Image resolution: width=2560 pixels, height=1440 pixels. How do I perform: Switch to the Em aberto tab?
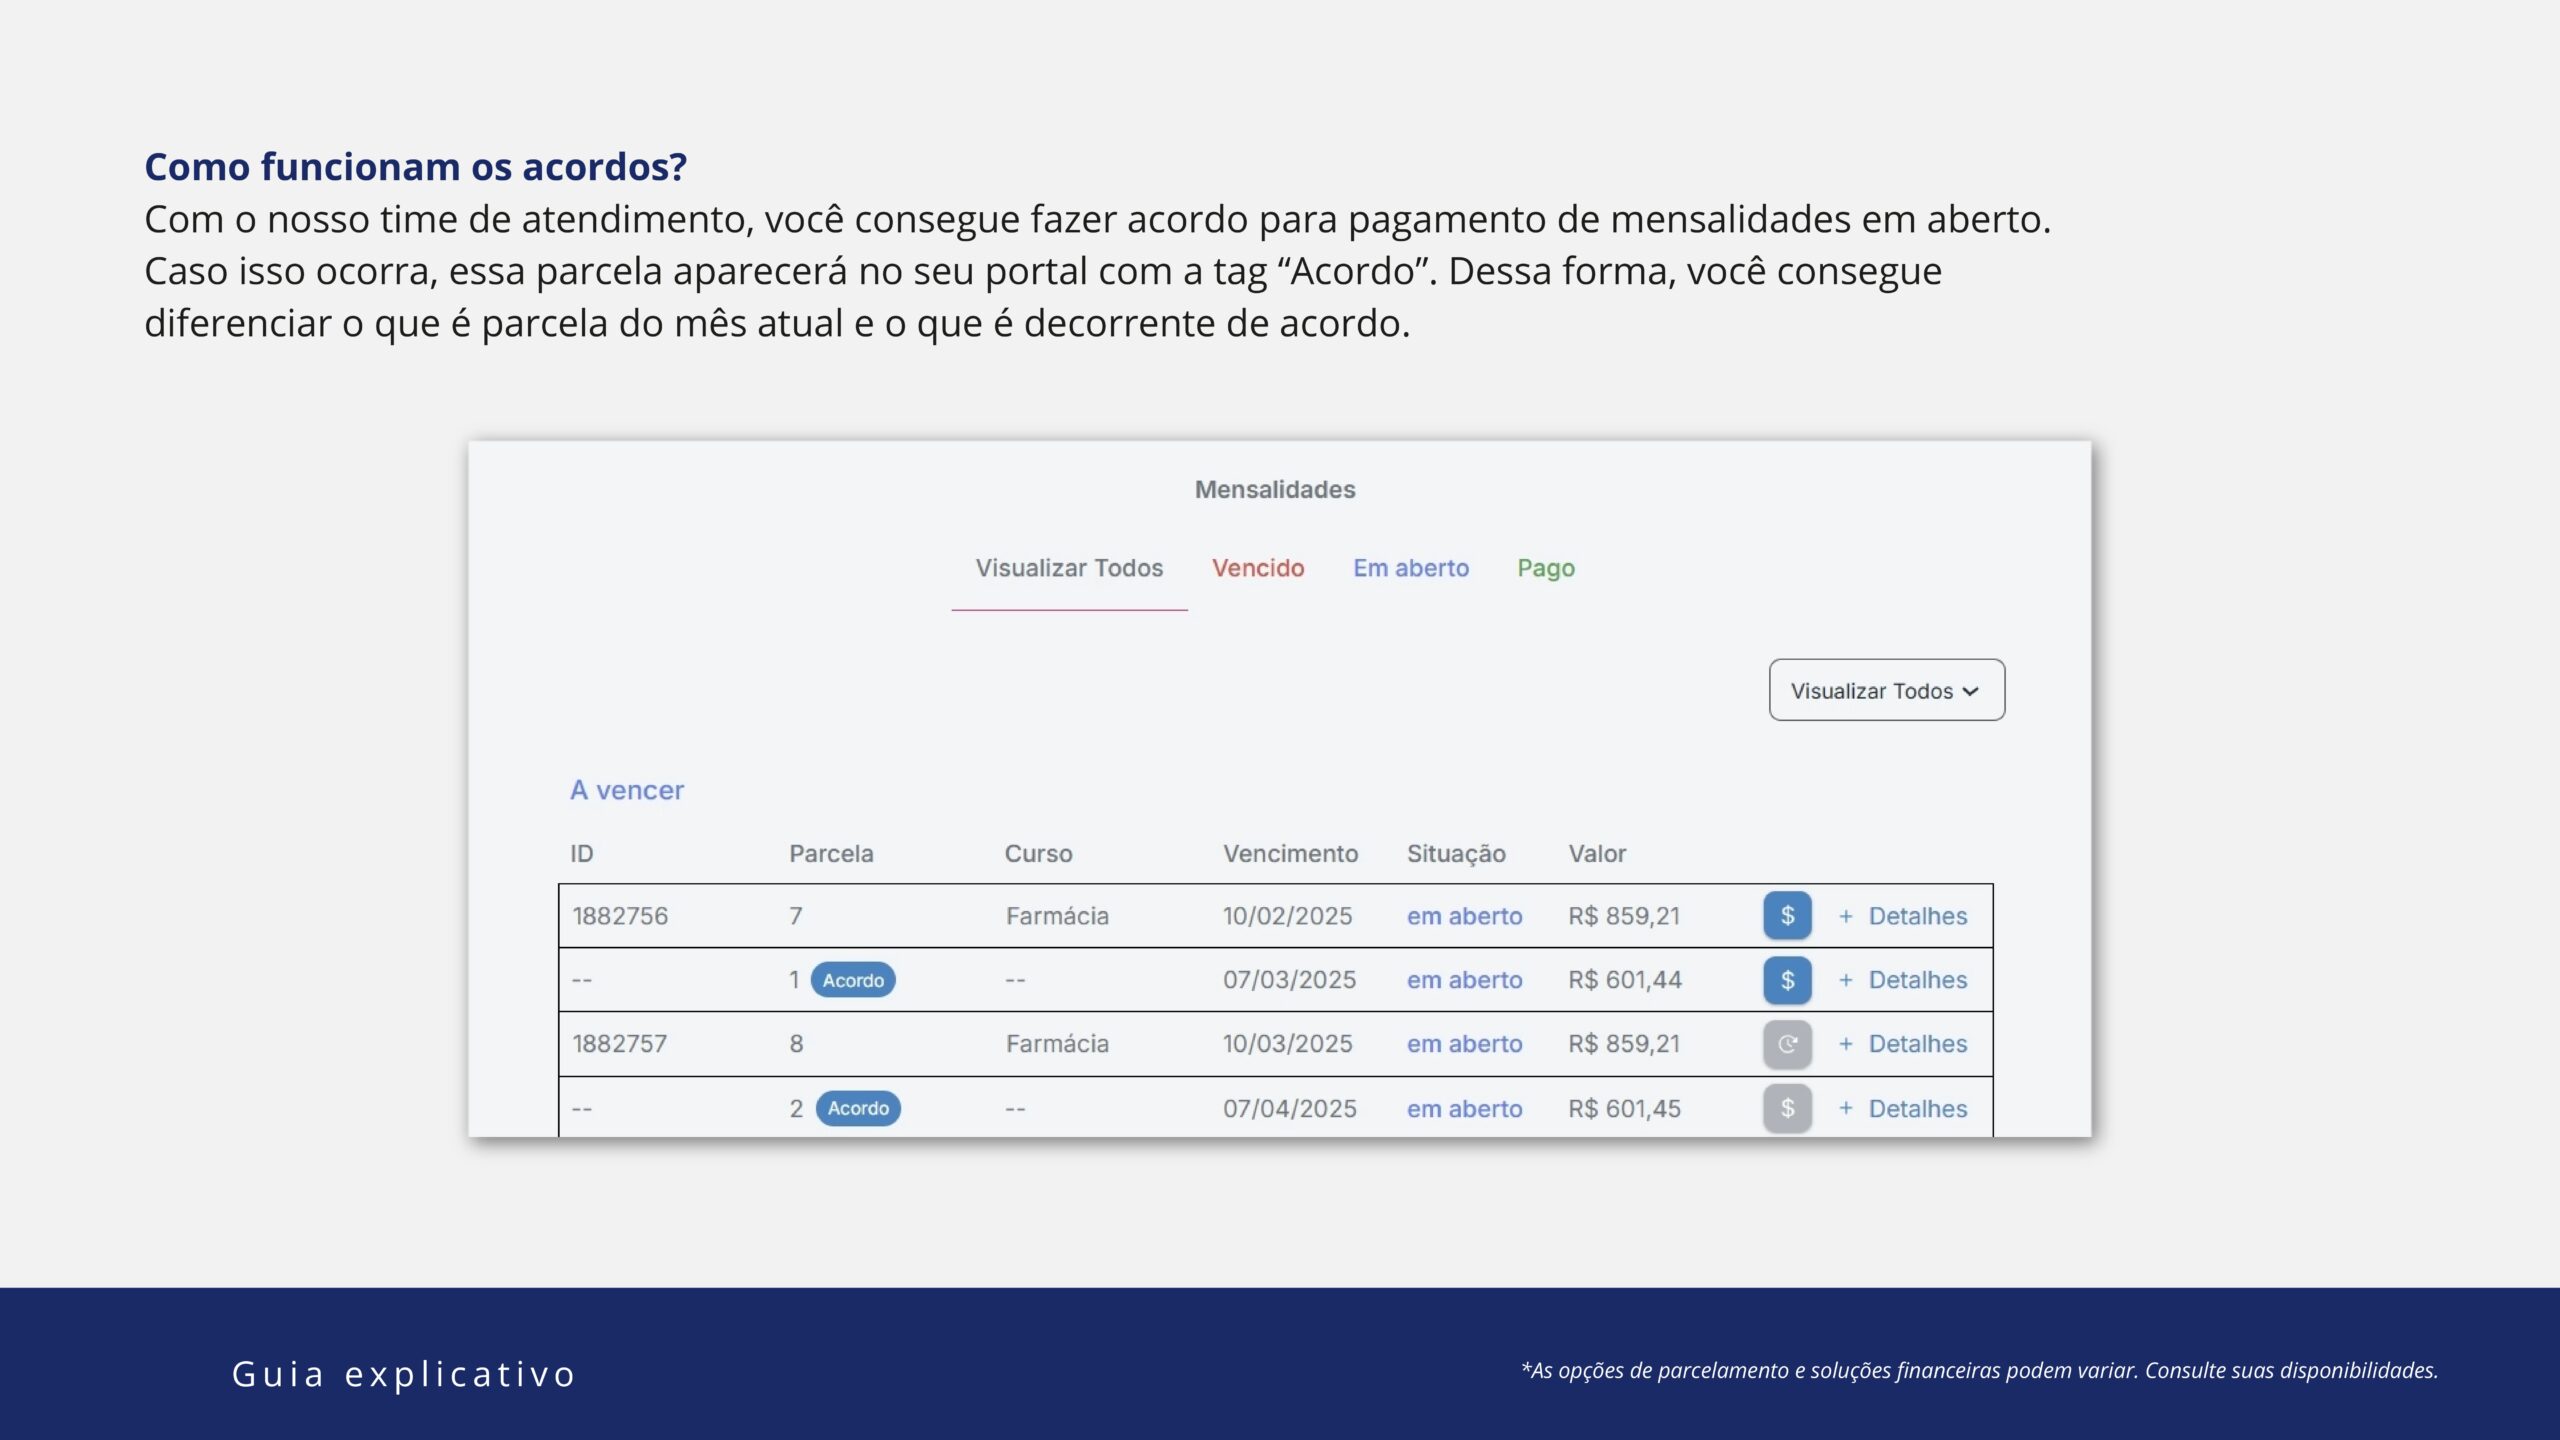click(1410, 568)
